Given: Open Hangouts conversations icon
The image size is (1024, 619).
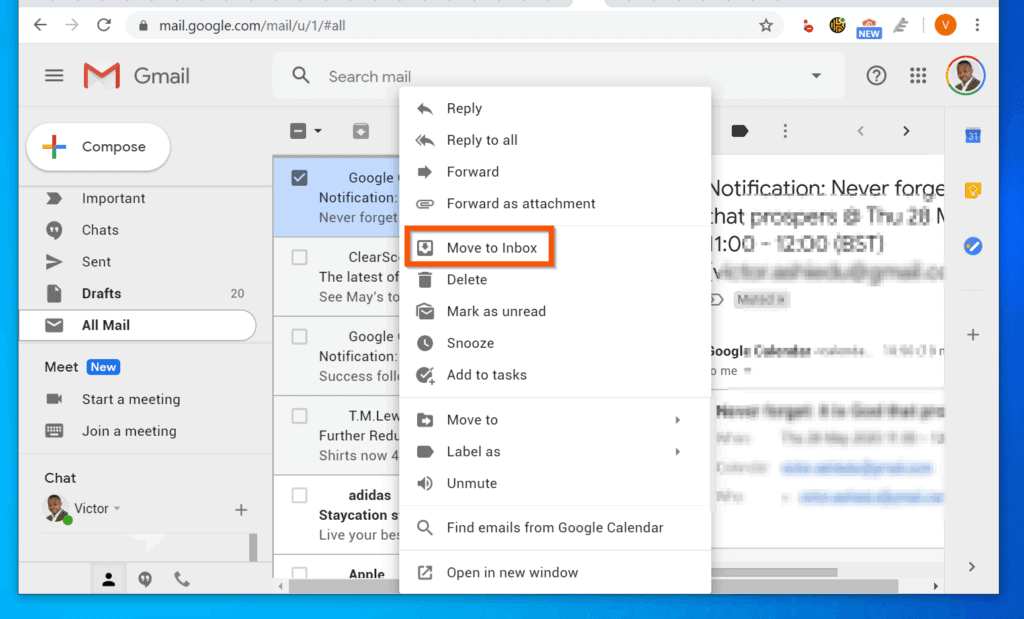Looking at the screenshot, I should pos(145,579).
